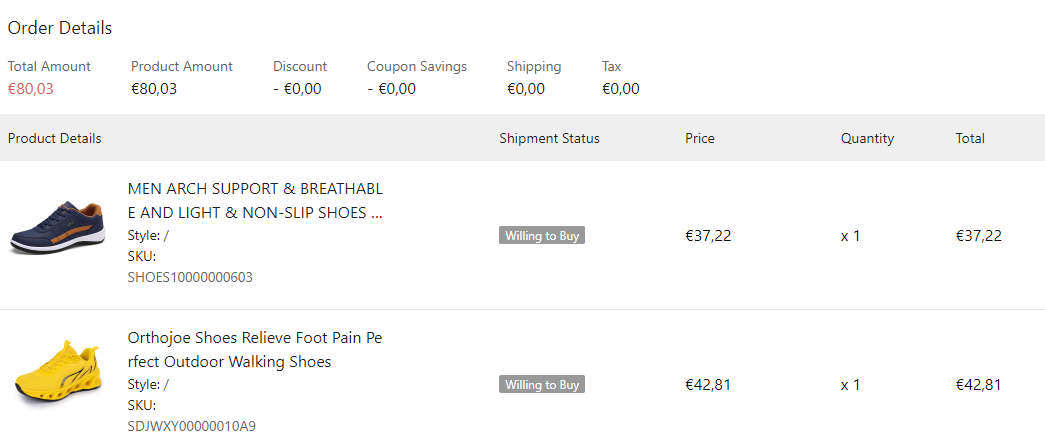The height and width of the screenshot is (434, 1045).
Task: Click the Shipping €0,00 value
Action: pos(526,89)
